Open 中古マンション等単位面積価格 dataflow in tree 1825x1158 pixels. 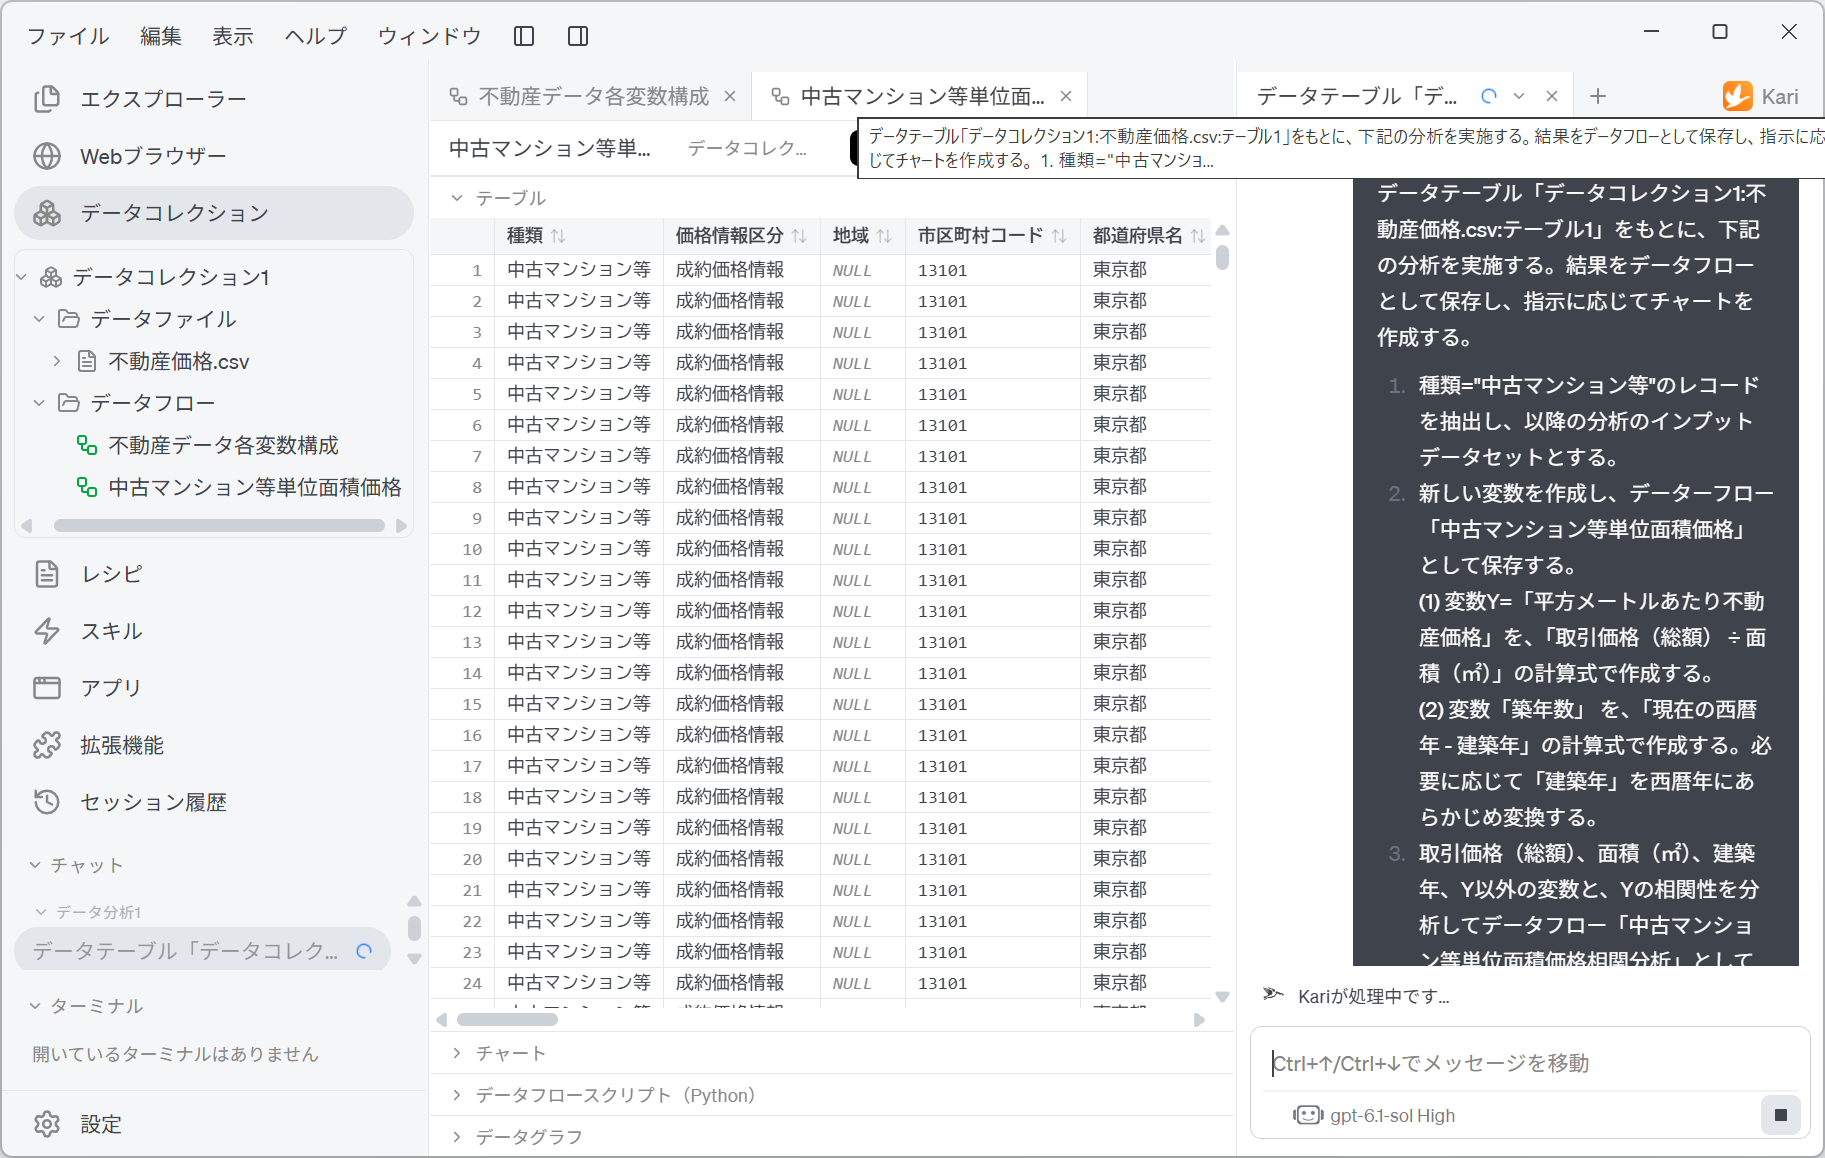click(x=254, y=487)
